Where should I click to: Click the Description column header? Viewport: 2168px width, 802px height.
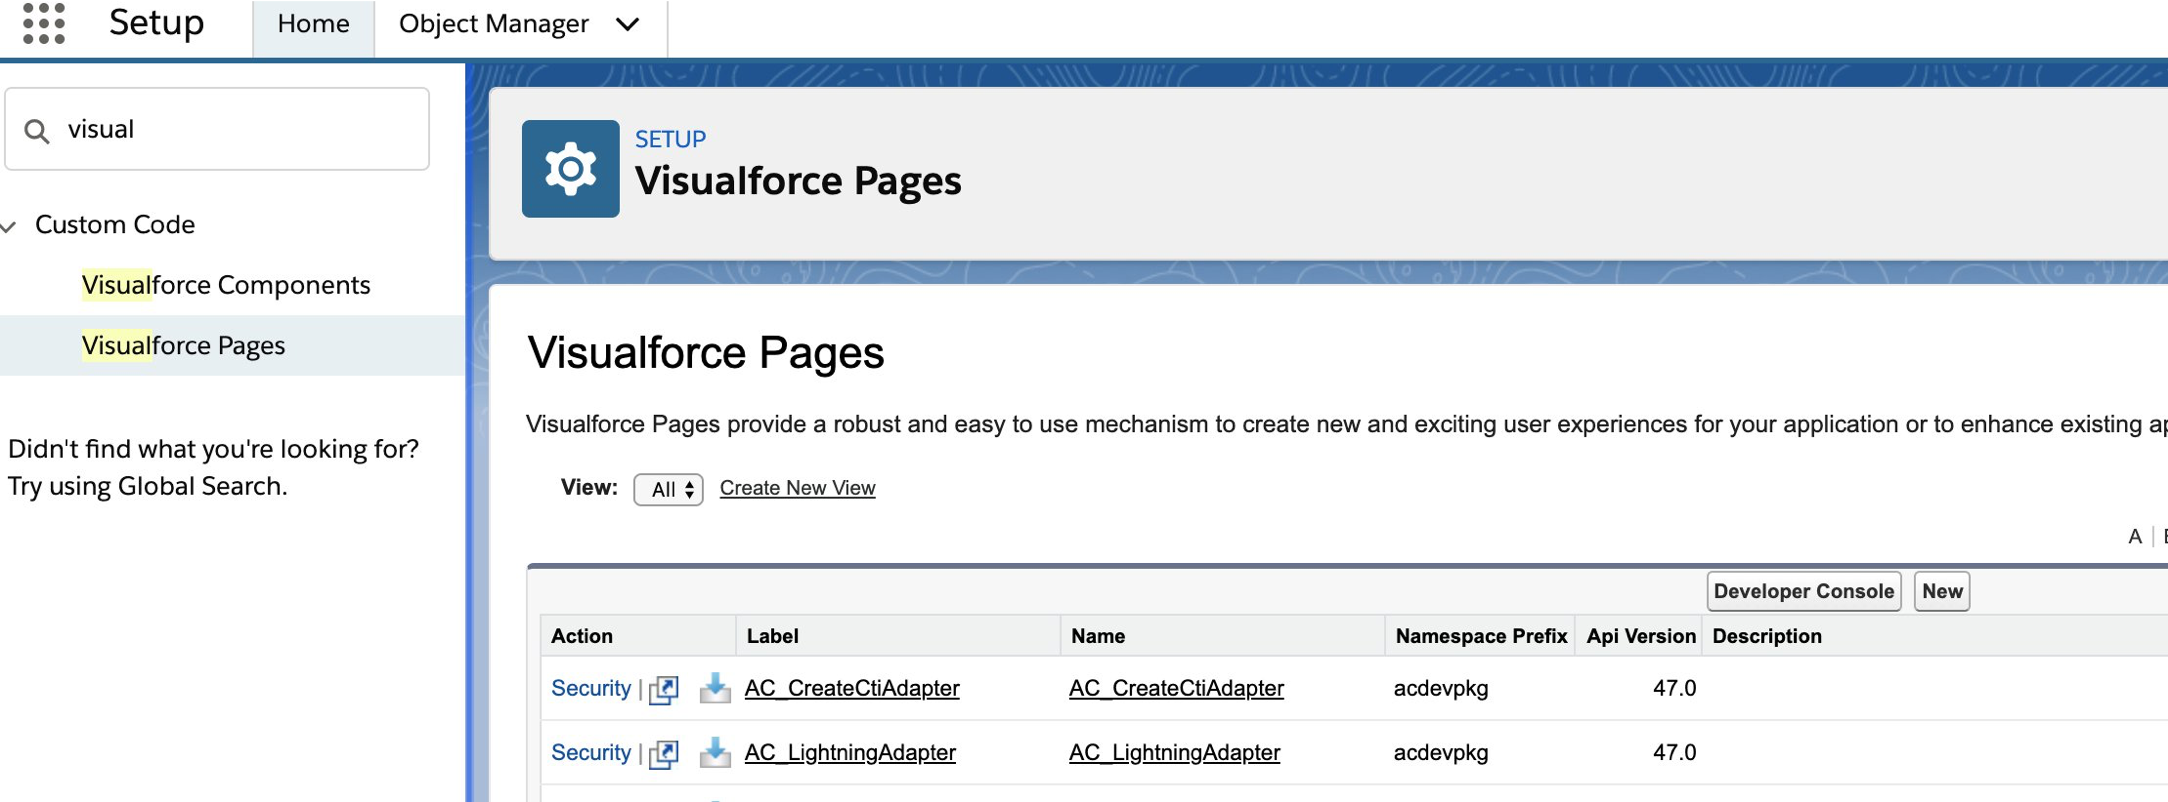click(x=1767, y=636)
